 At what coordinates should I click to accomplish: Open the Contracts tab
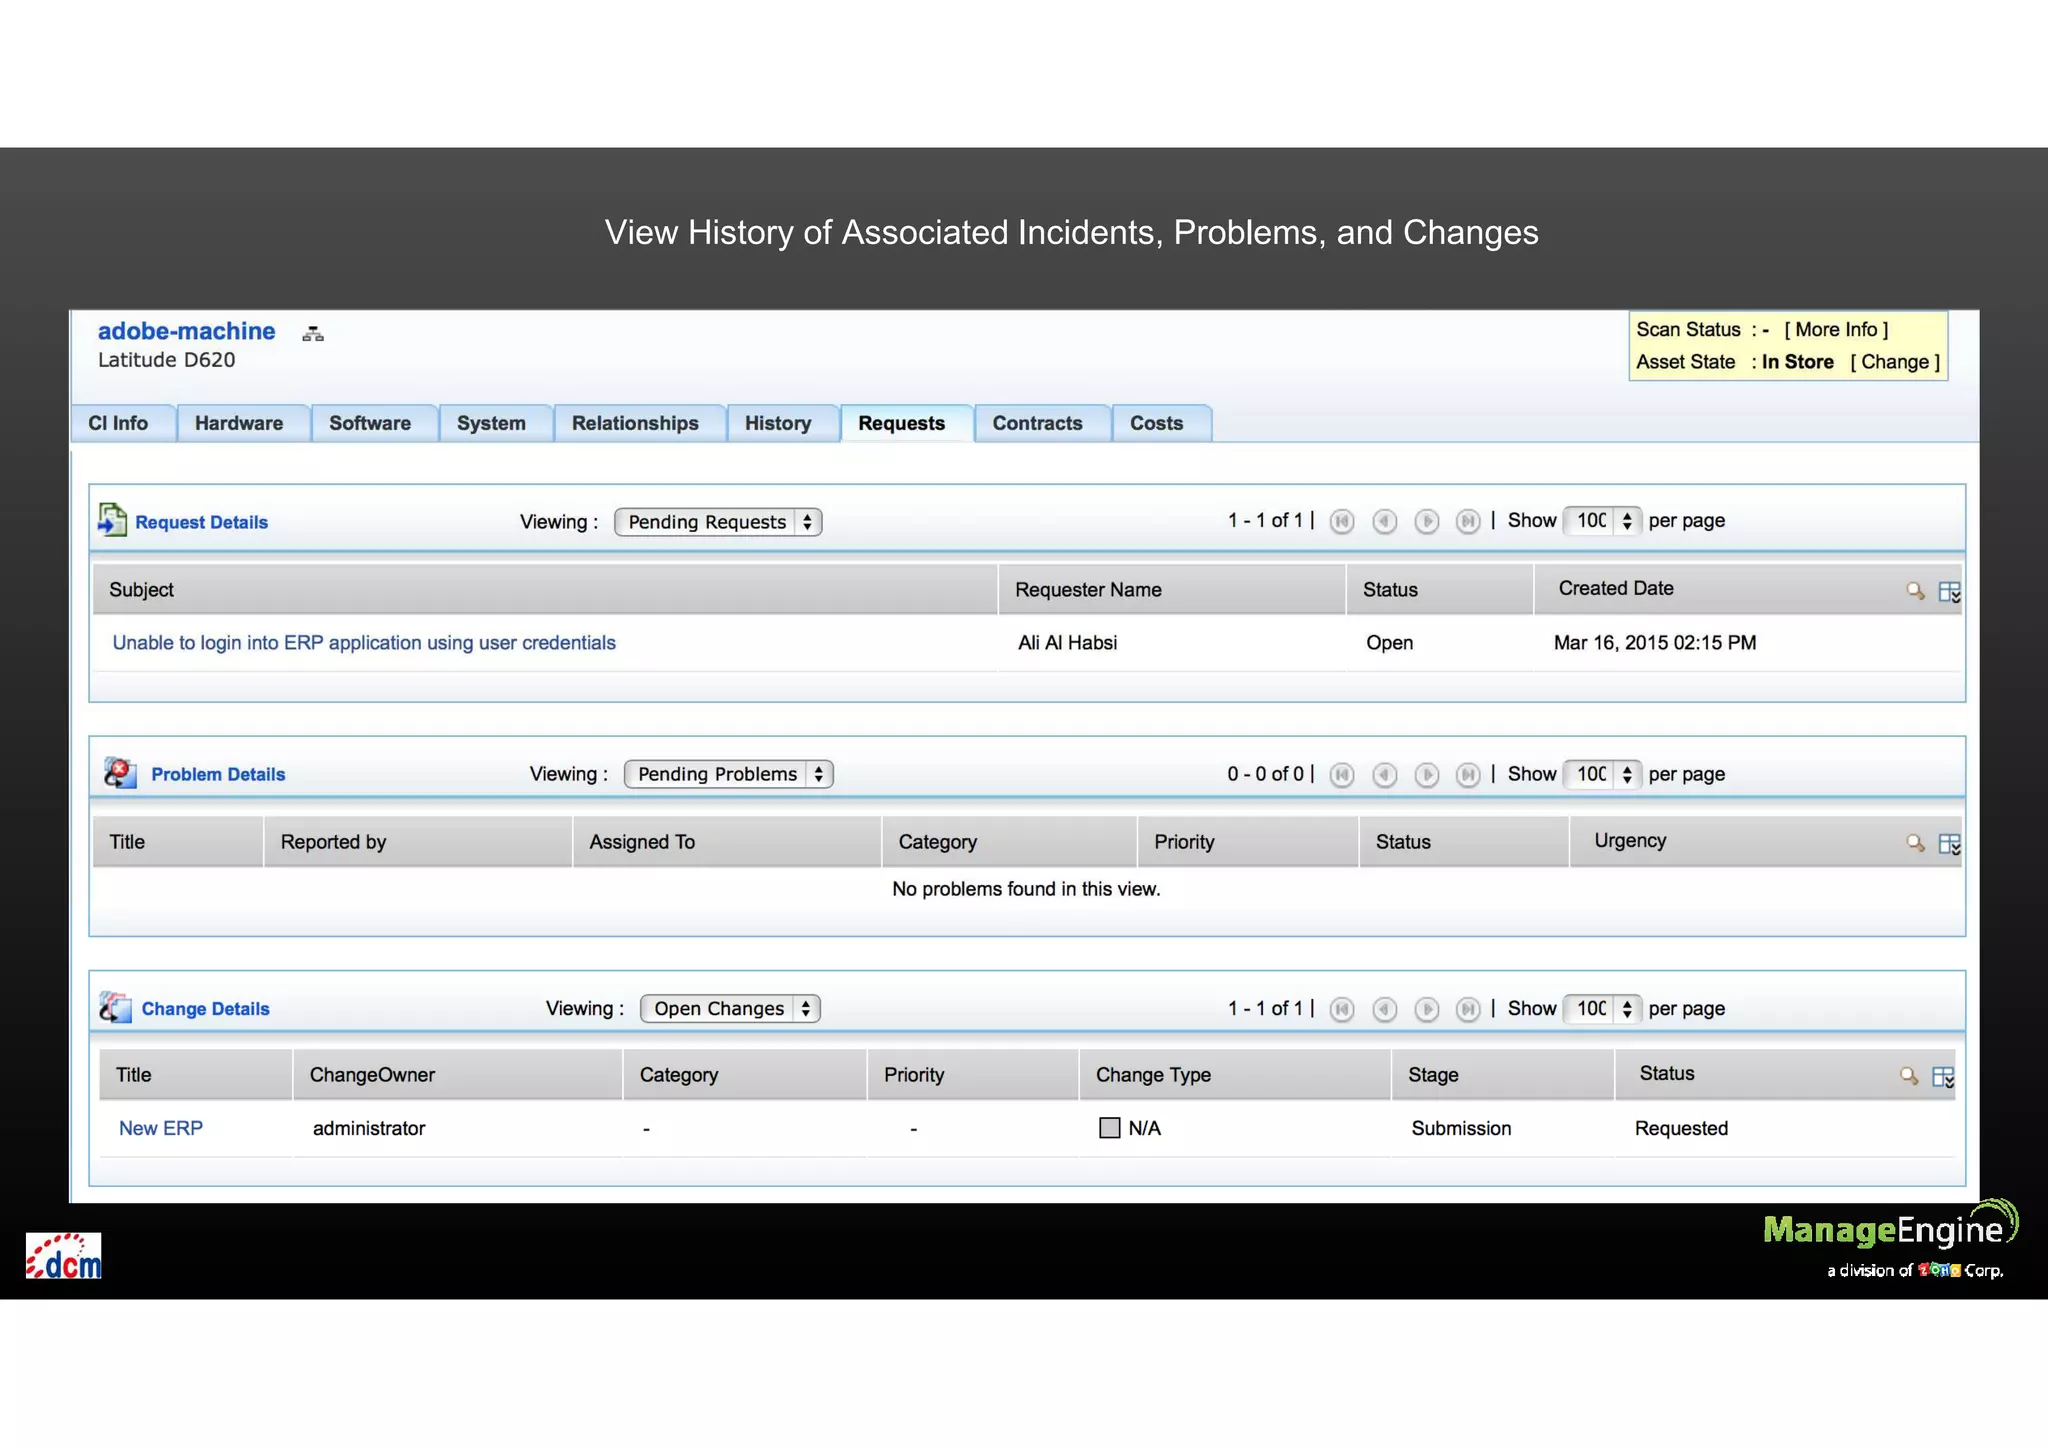(1042, 423)
